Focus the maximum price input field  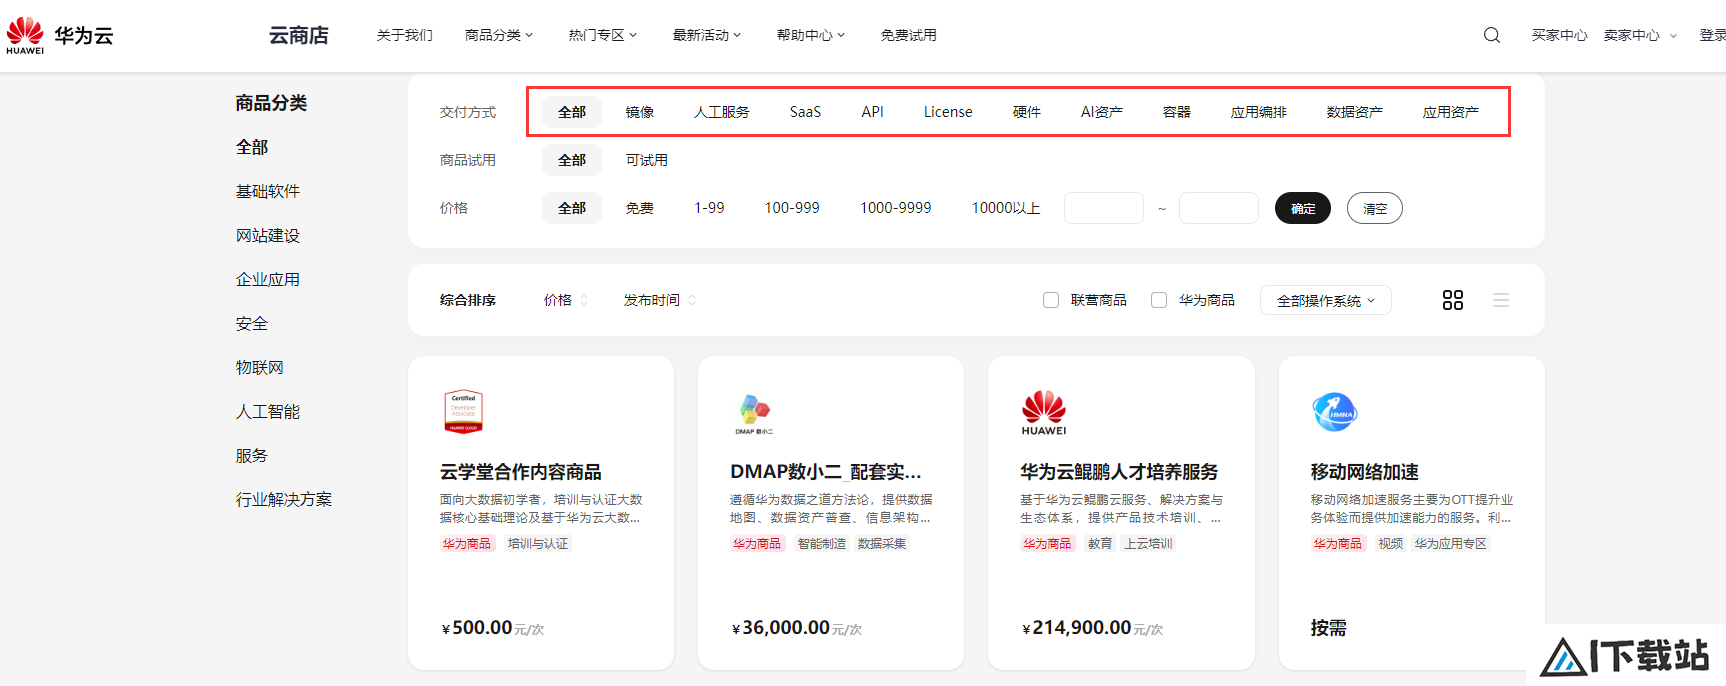[x=1219, y=208]
